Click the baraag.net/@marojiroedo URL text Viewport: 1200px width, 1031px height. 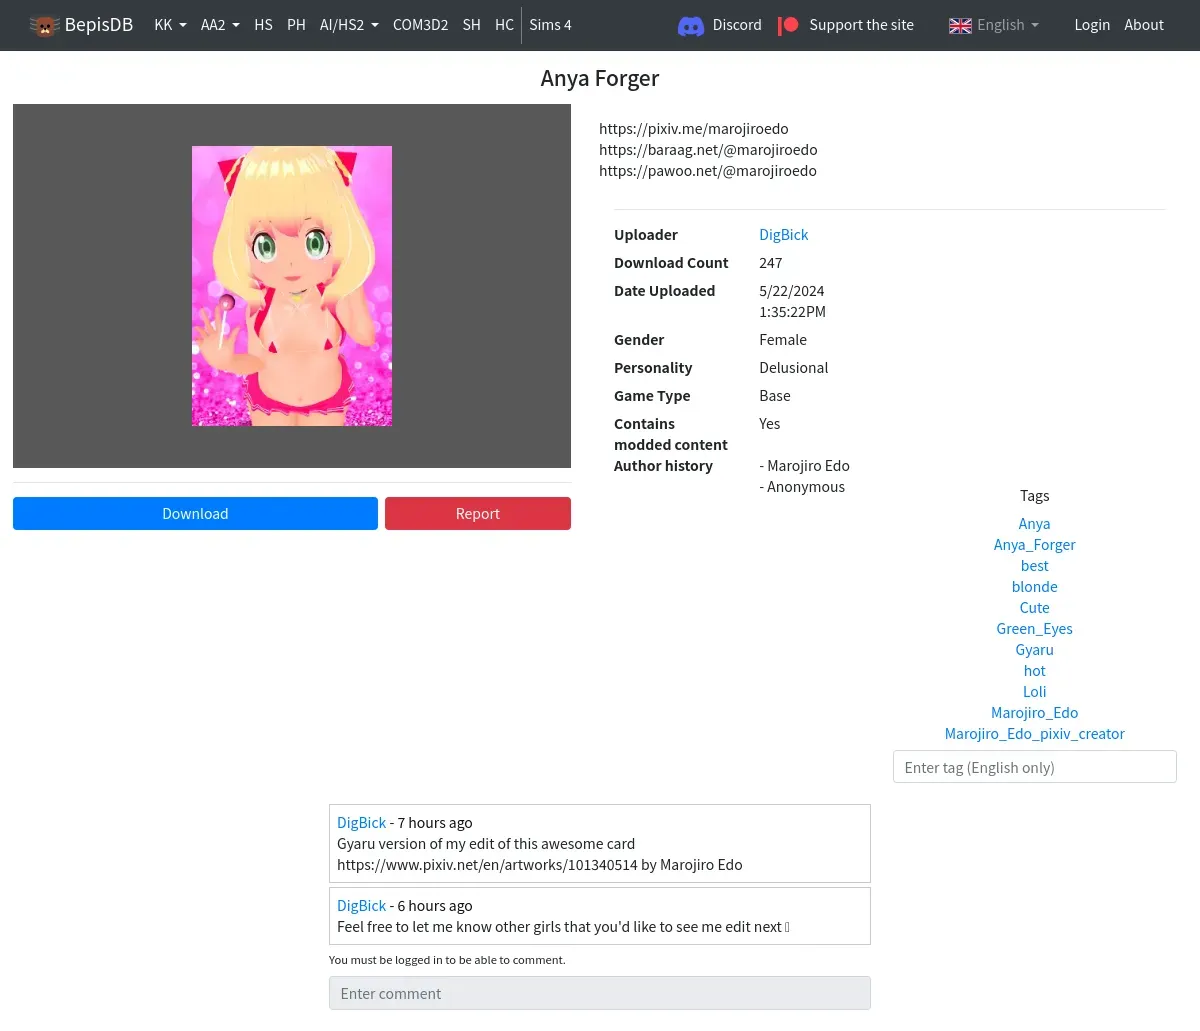click(x=708, y=150)
